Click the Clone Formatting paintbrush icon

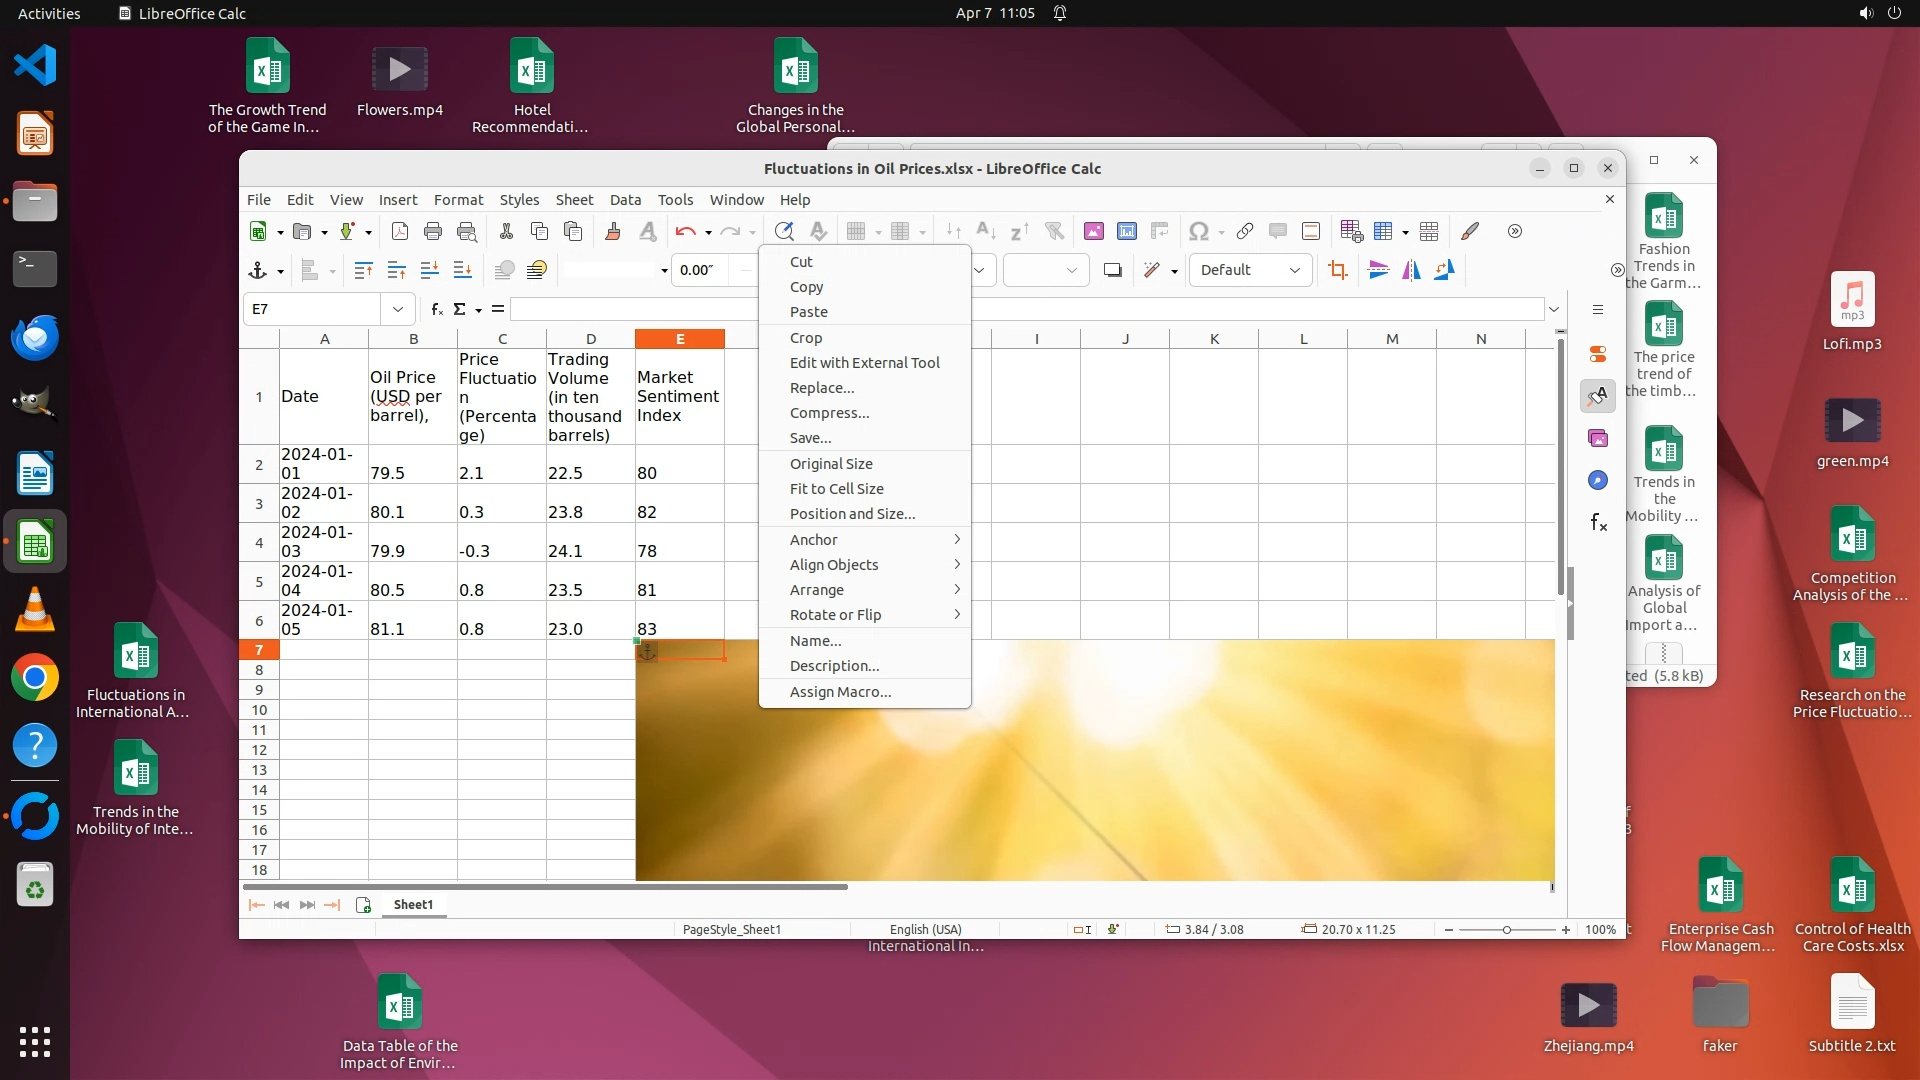613,232
